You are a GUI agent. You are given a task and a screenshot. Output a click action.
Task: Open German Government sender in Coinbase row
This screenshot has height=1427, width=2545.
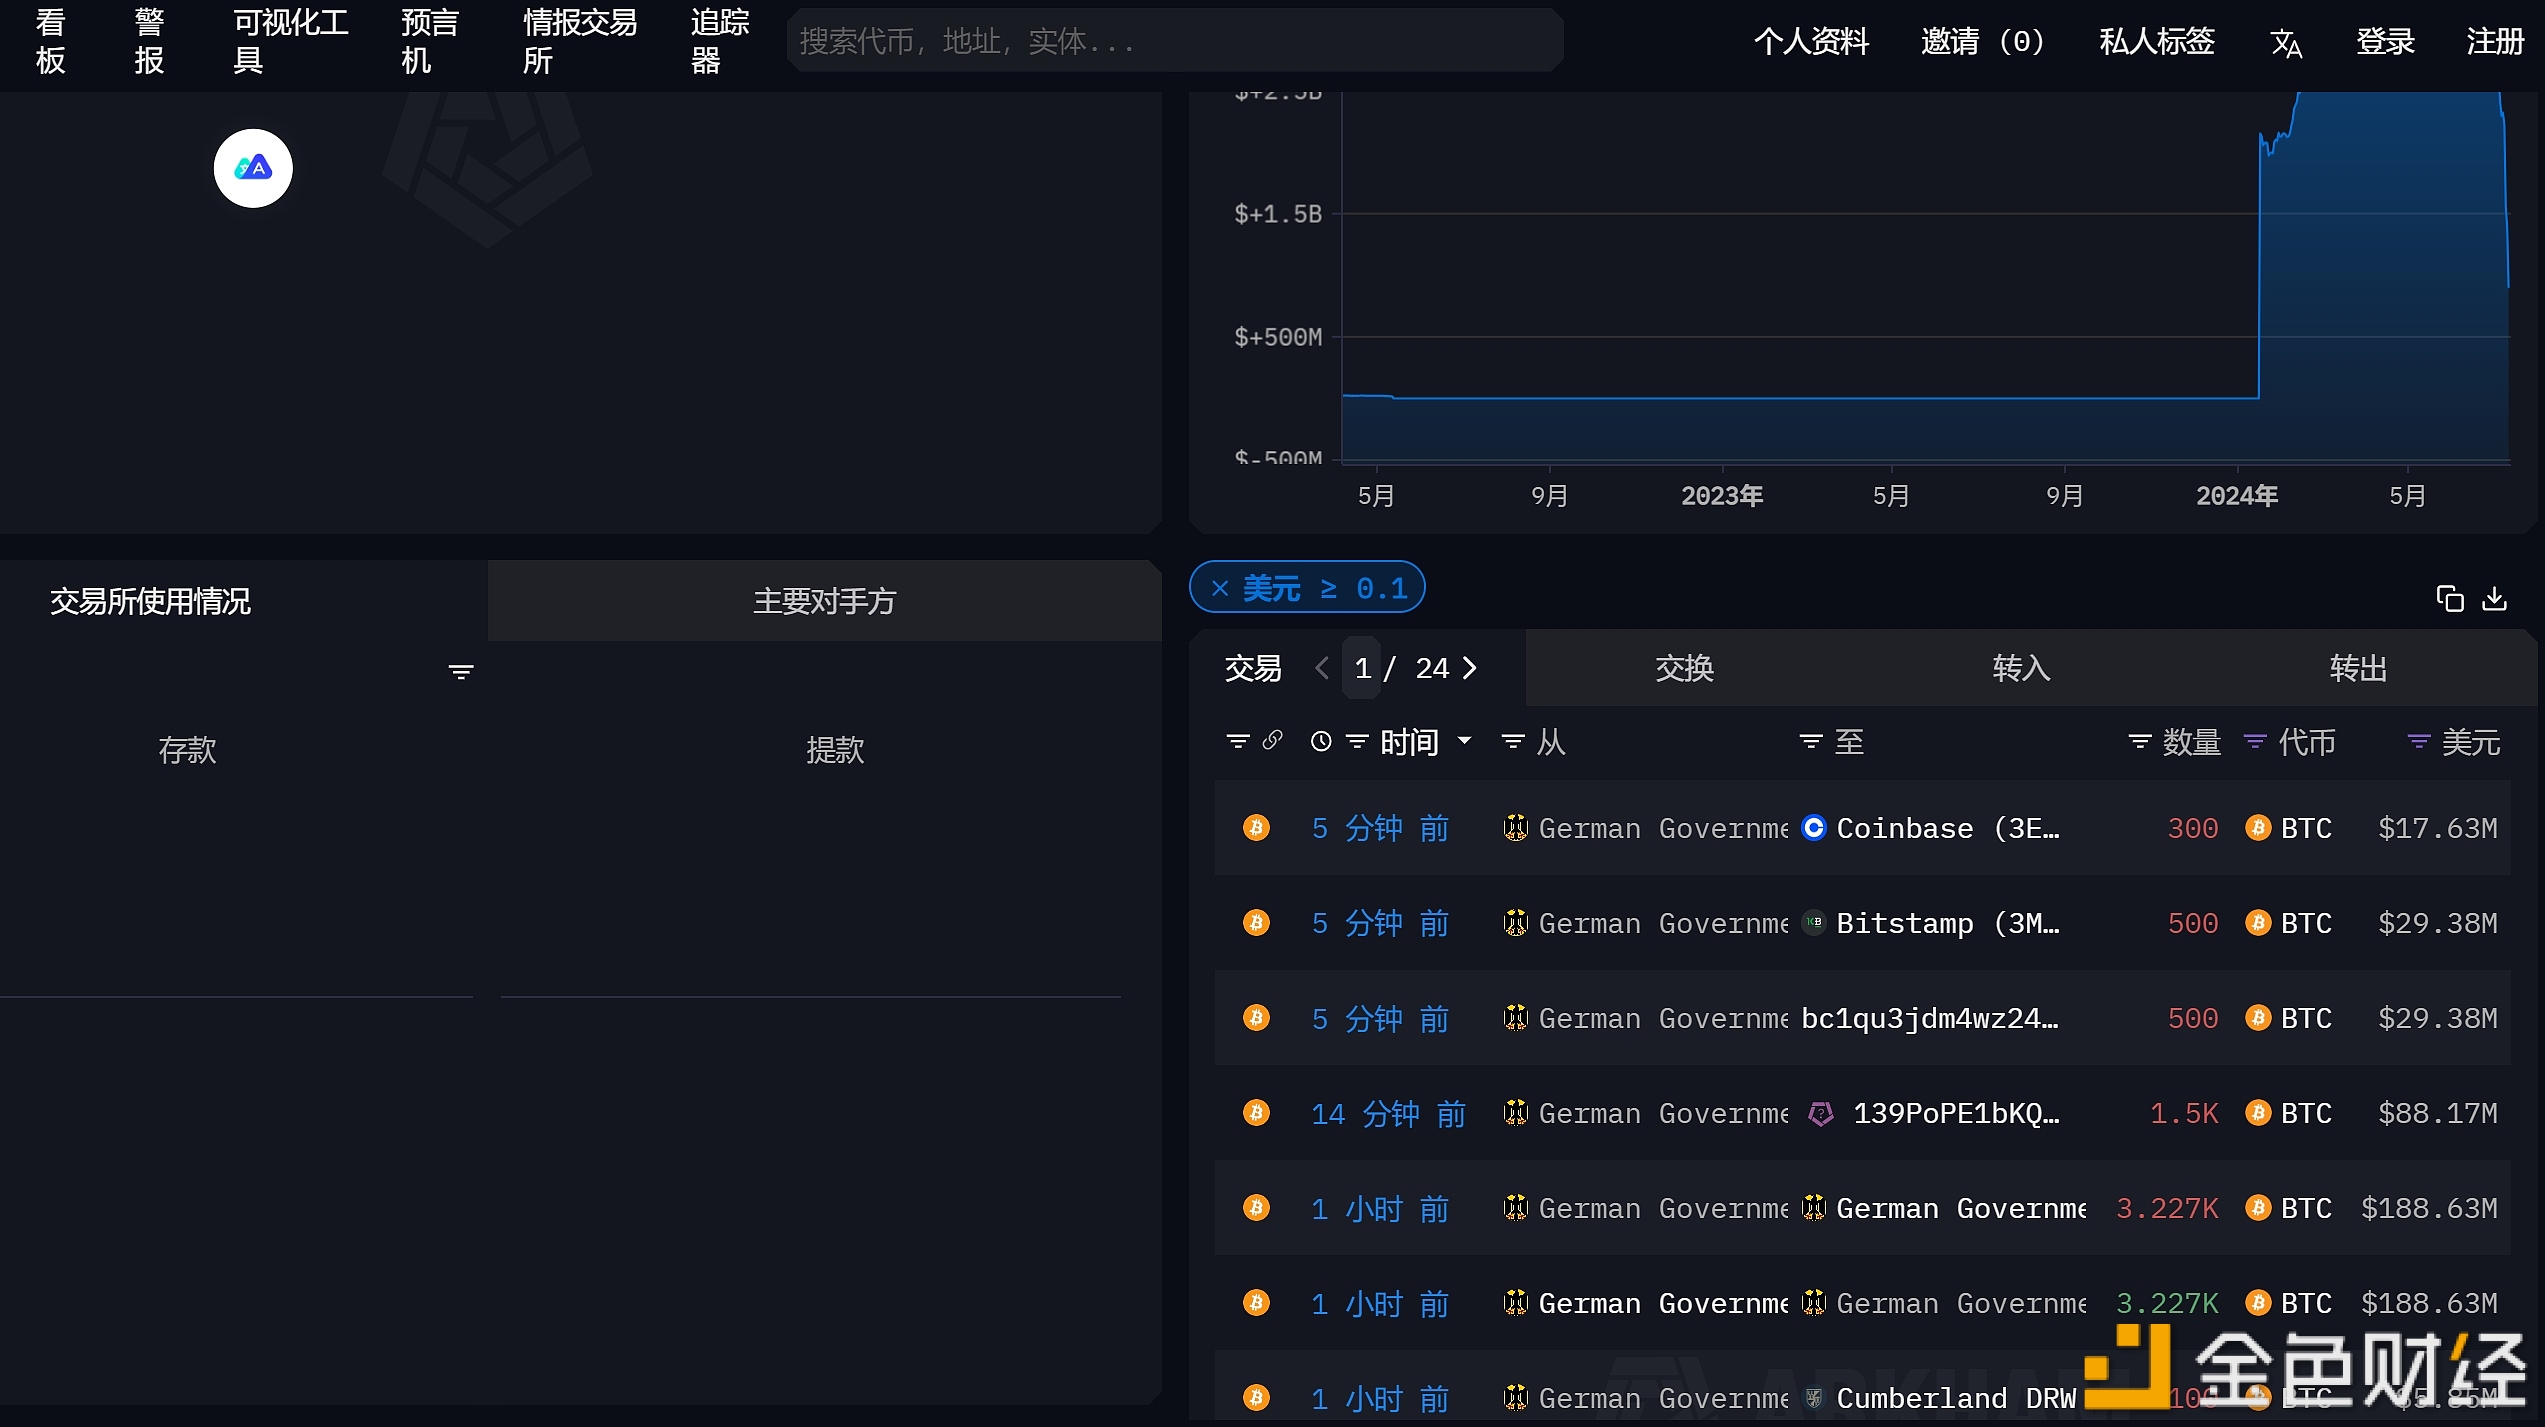[1663, 828]
